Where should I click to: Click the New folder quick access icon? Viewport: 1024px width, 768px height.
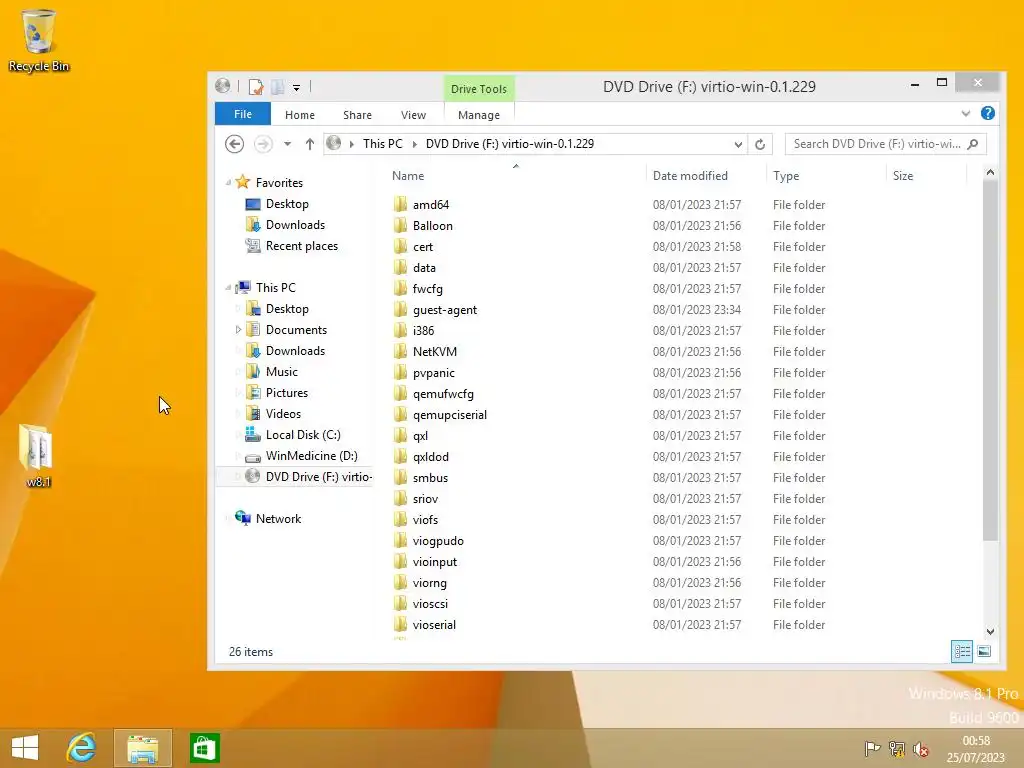coord(278,86)
